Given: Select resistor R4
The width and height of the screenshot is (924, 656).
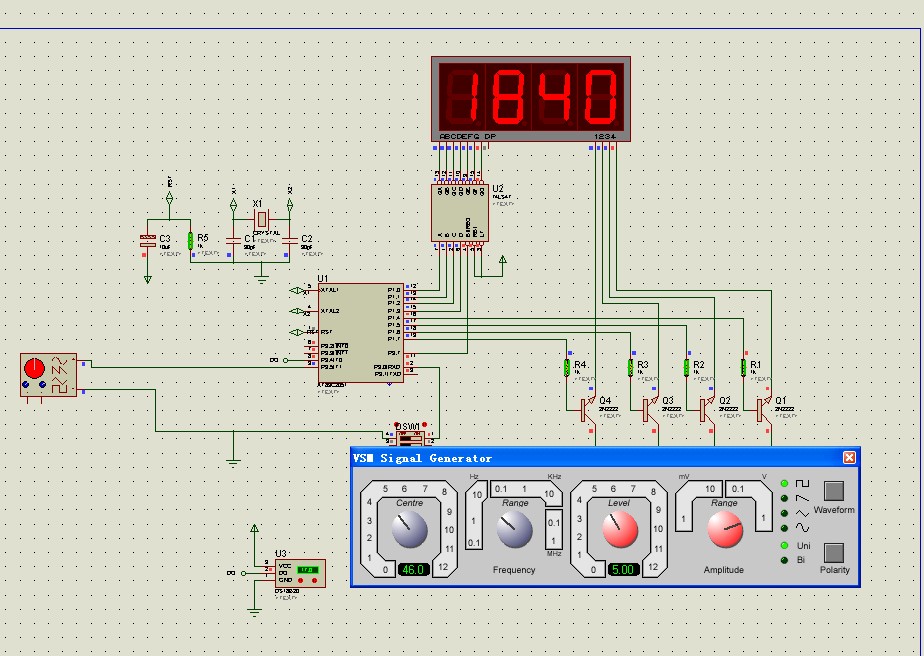Looking at the screenshot, I should click(x=567, y=368).
